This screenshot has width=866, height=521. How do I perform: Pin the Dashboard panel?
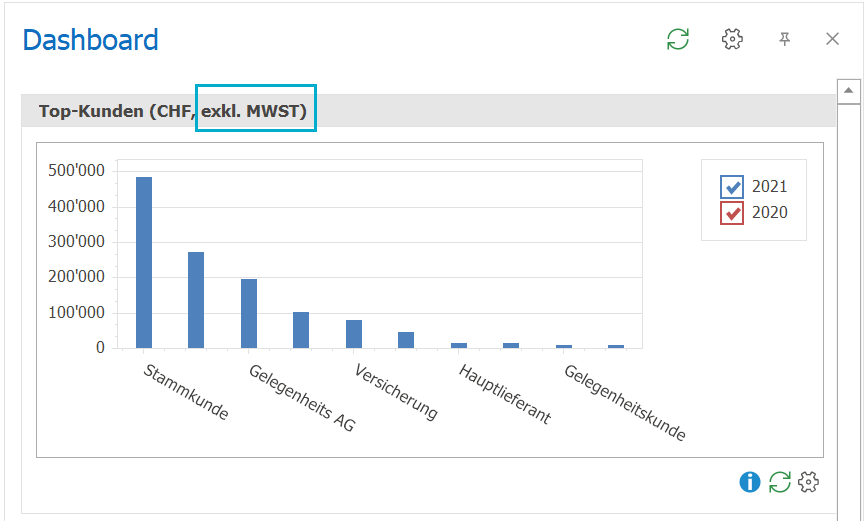click(x=784, y=39)
